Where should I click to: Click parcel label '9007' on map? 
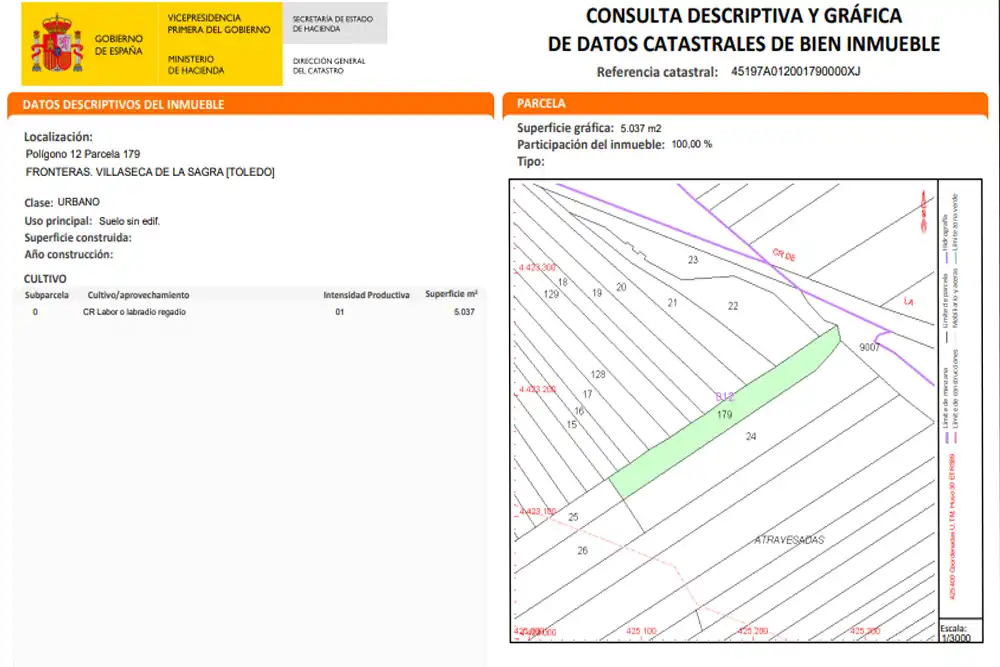pyautogui.click(x=869, y=347)
